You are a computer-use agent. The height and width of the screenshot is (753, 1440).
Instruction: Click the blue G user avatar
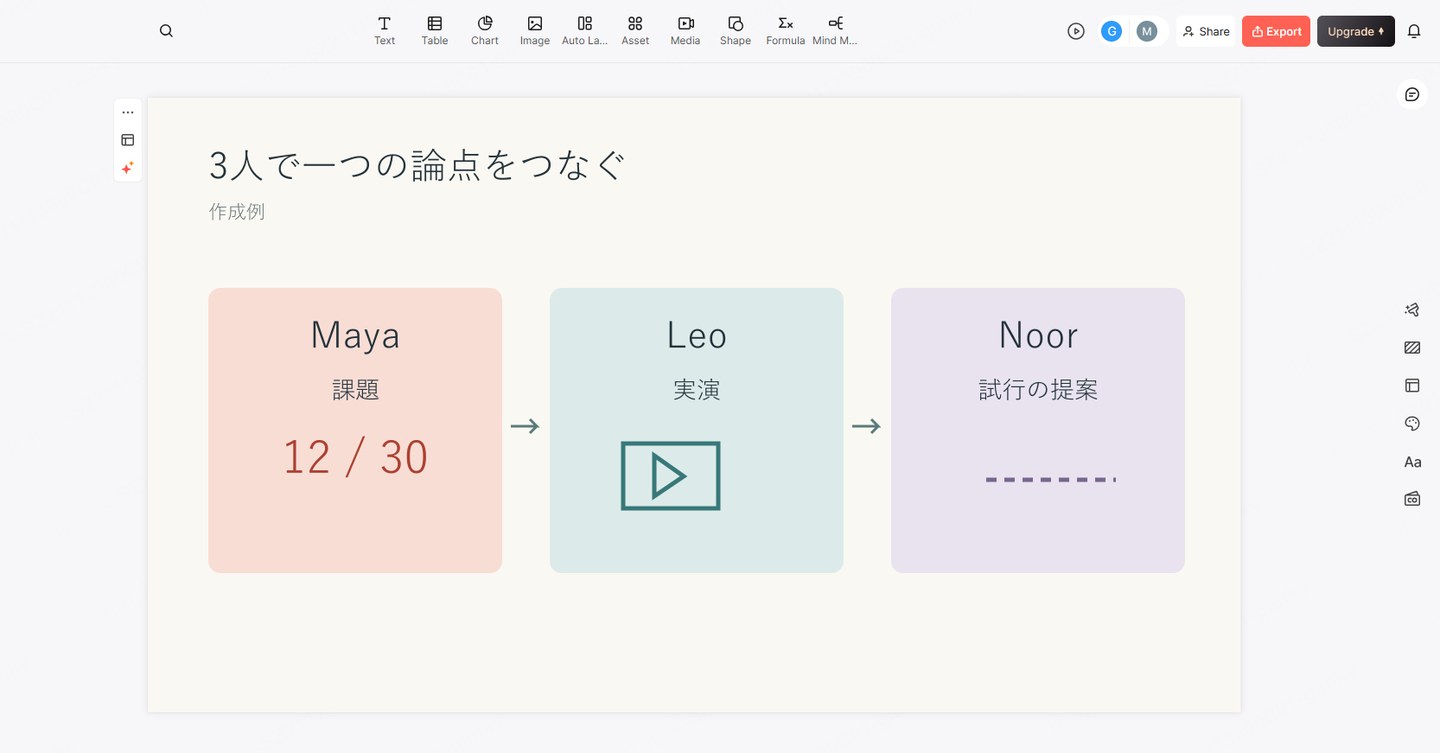pos(1111,31)
